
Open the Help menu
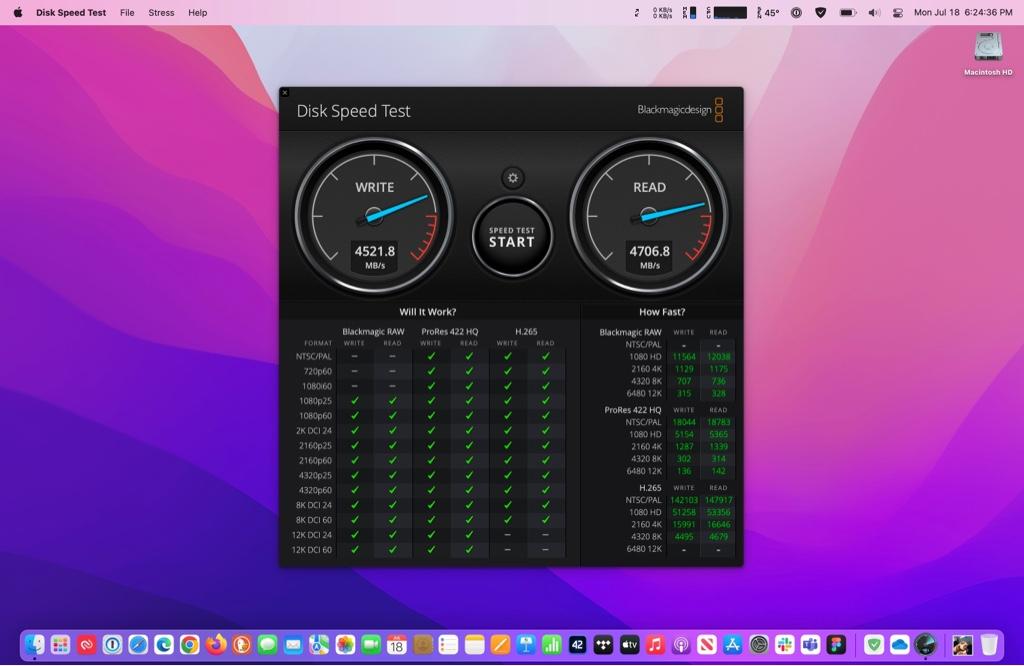(x=197, y=12)
